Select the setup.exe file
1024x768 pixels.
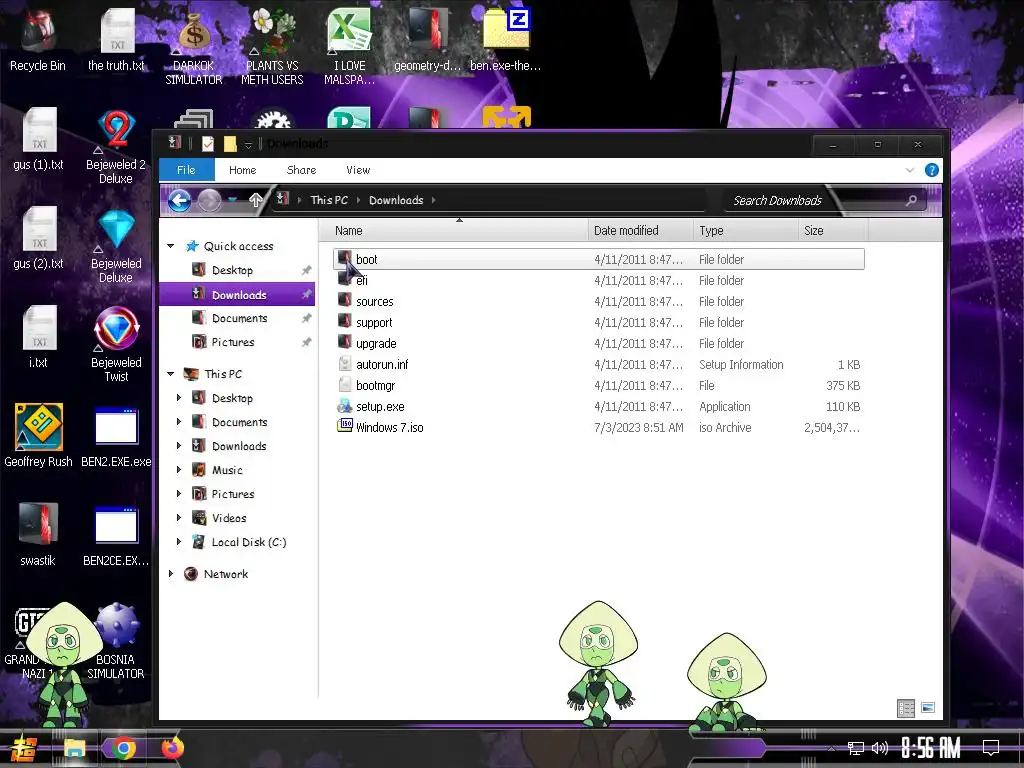click(598, 406)
